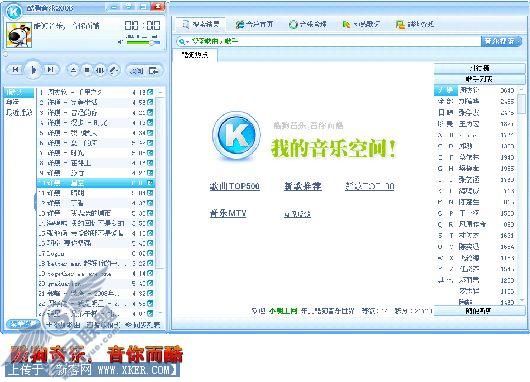Select playlist row 17 with the short English title

coord(96,253)
